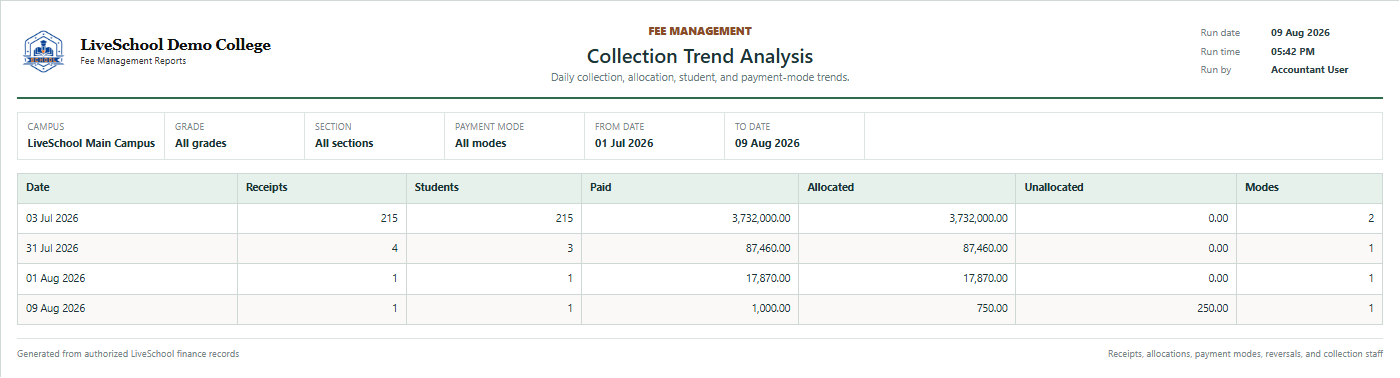Click the Accountant User run-by value

click(x=1310, y=70)
